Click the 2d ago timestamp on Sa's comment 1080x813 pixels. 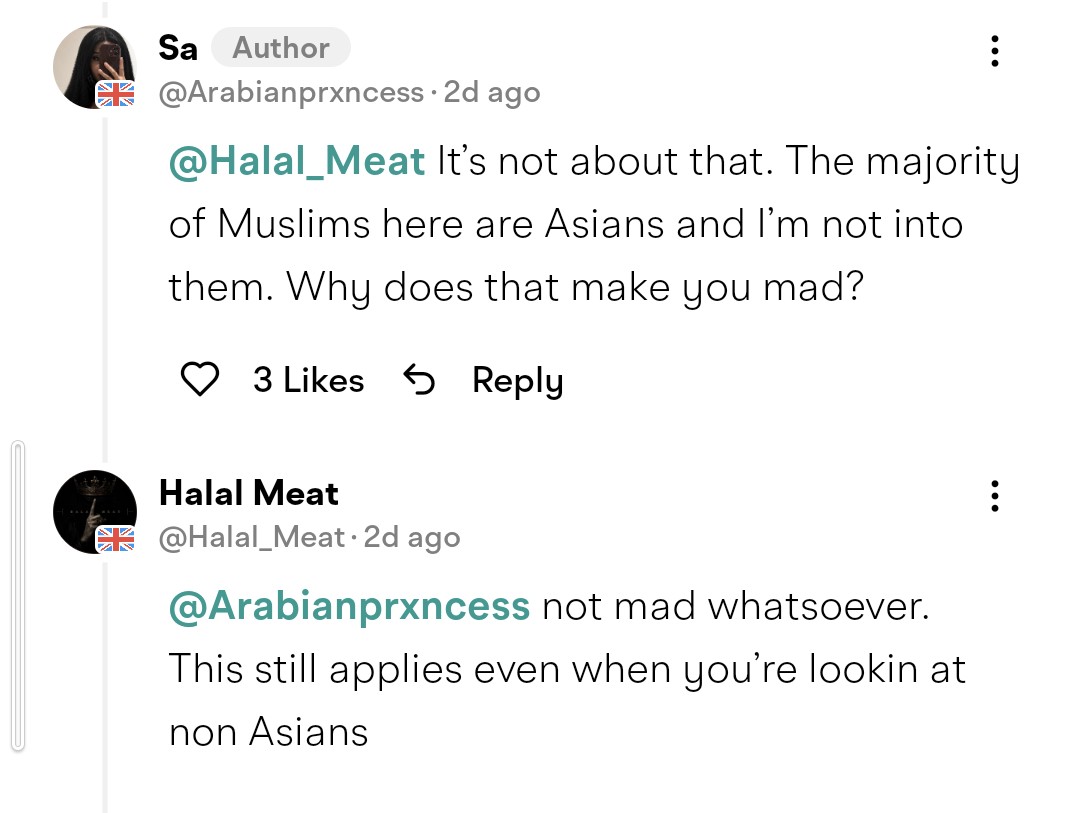[x=492, y=92]
